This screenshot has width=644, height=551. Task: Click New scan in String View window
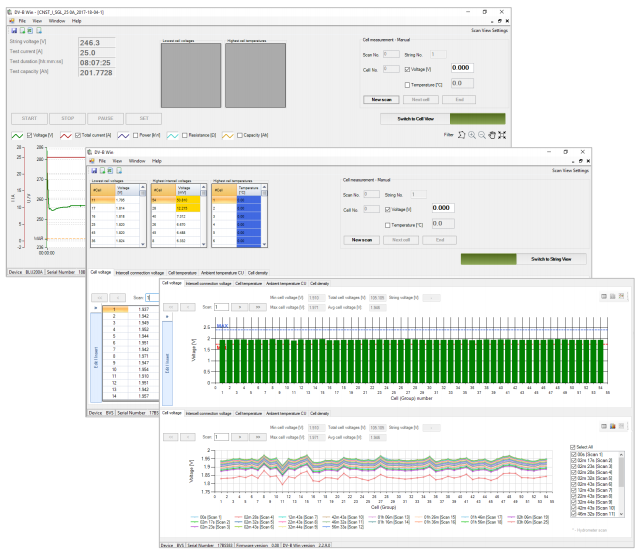pyautogui.click(x=381, y=100)
